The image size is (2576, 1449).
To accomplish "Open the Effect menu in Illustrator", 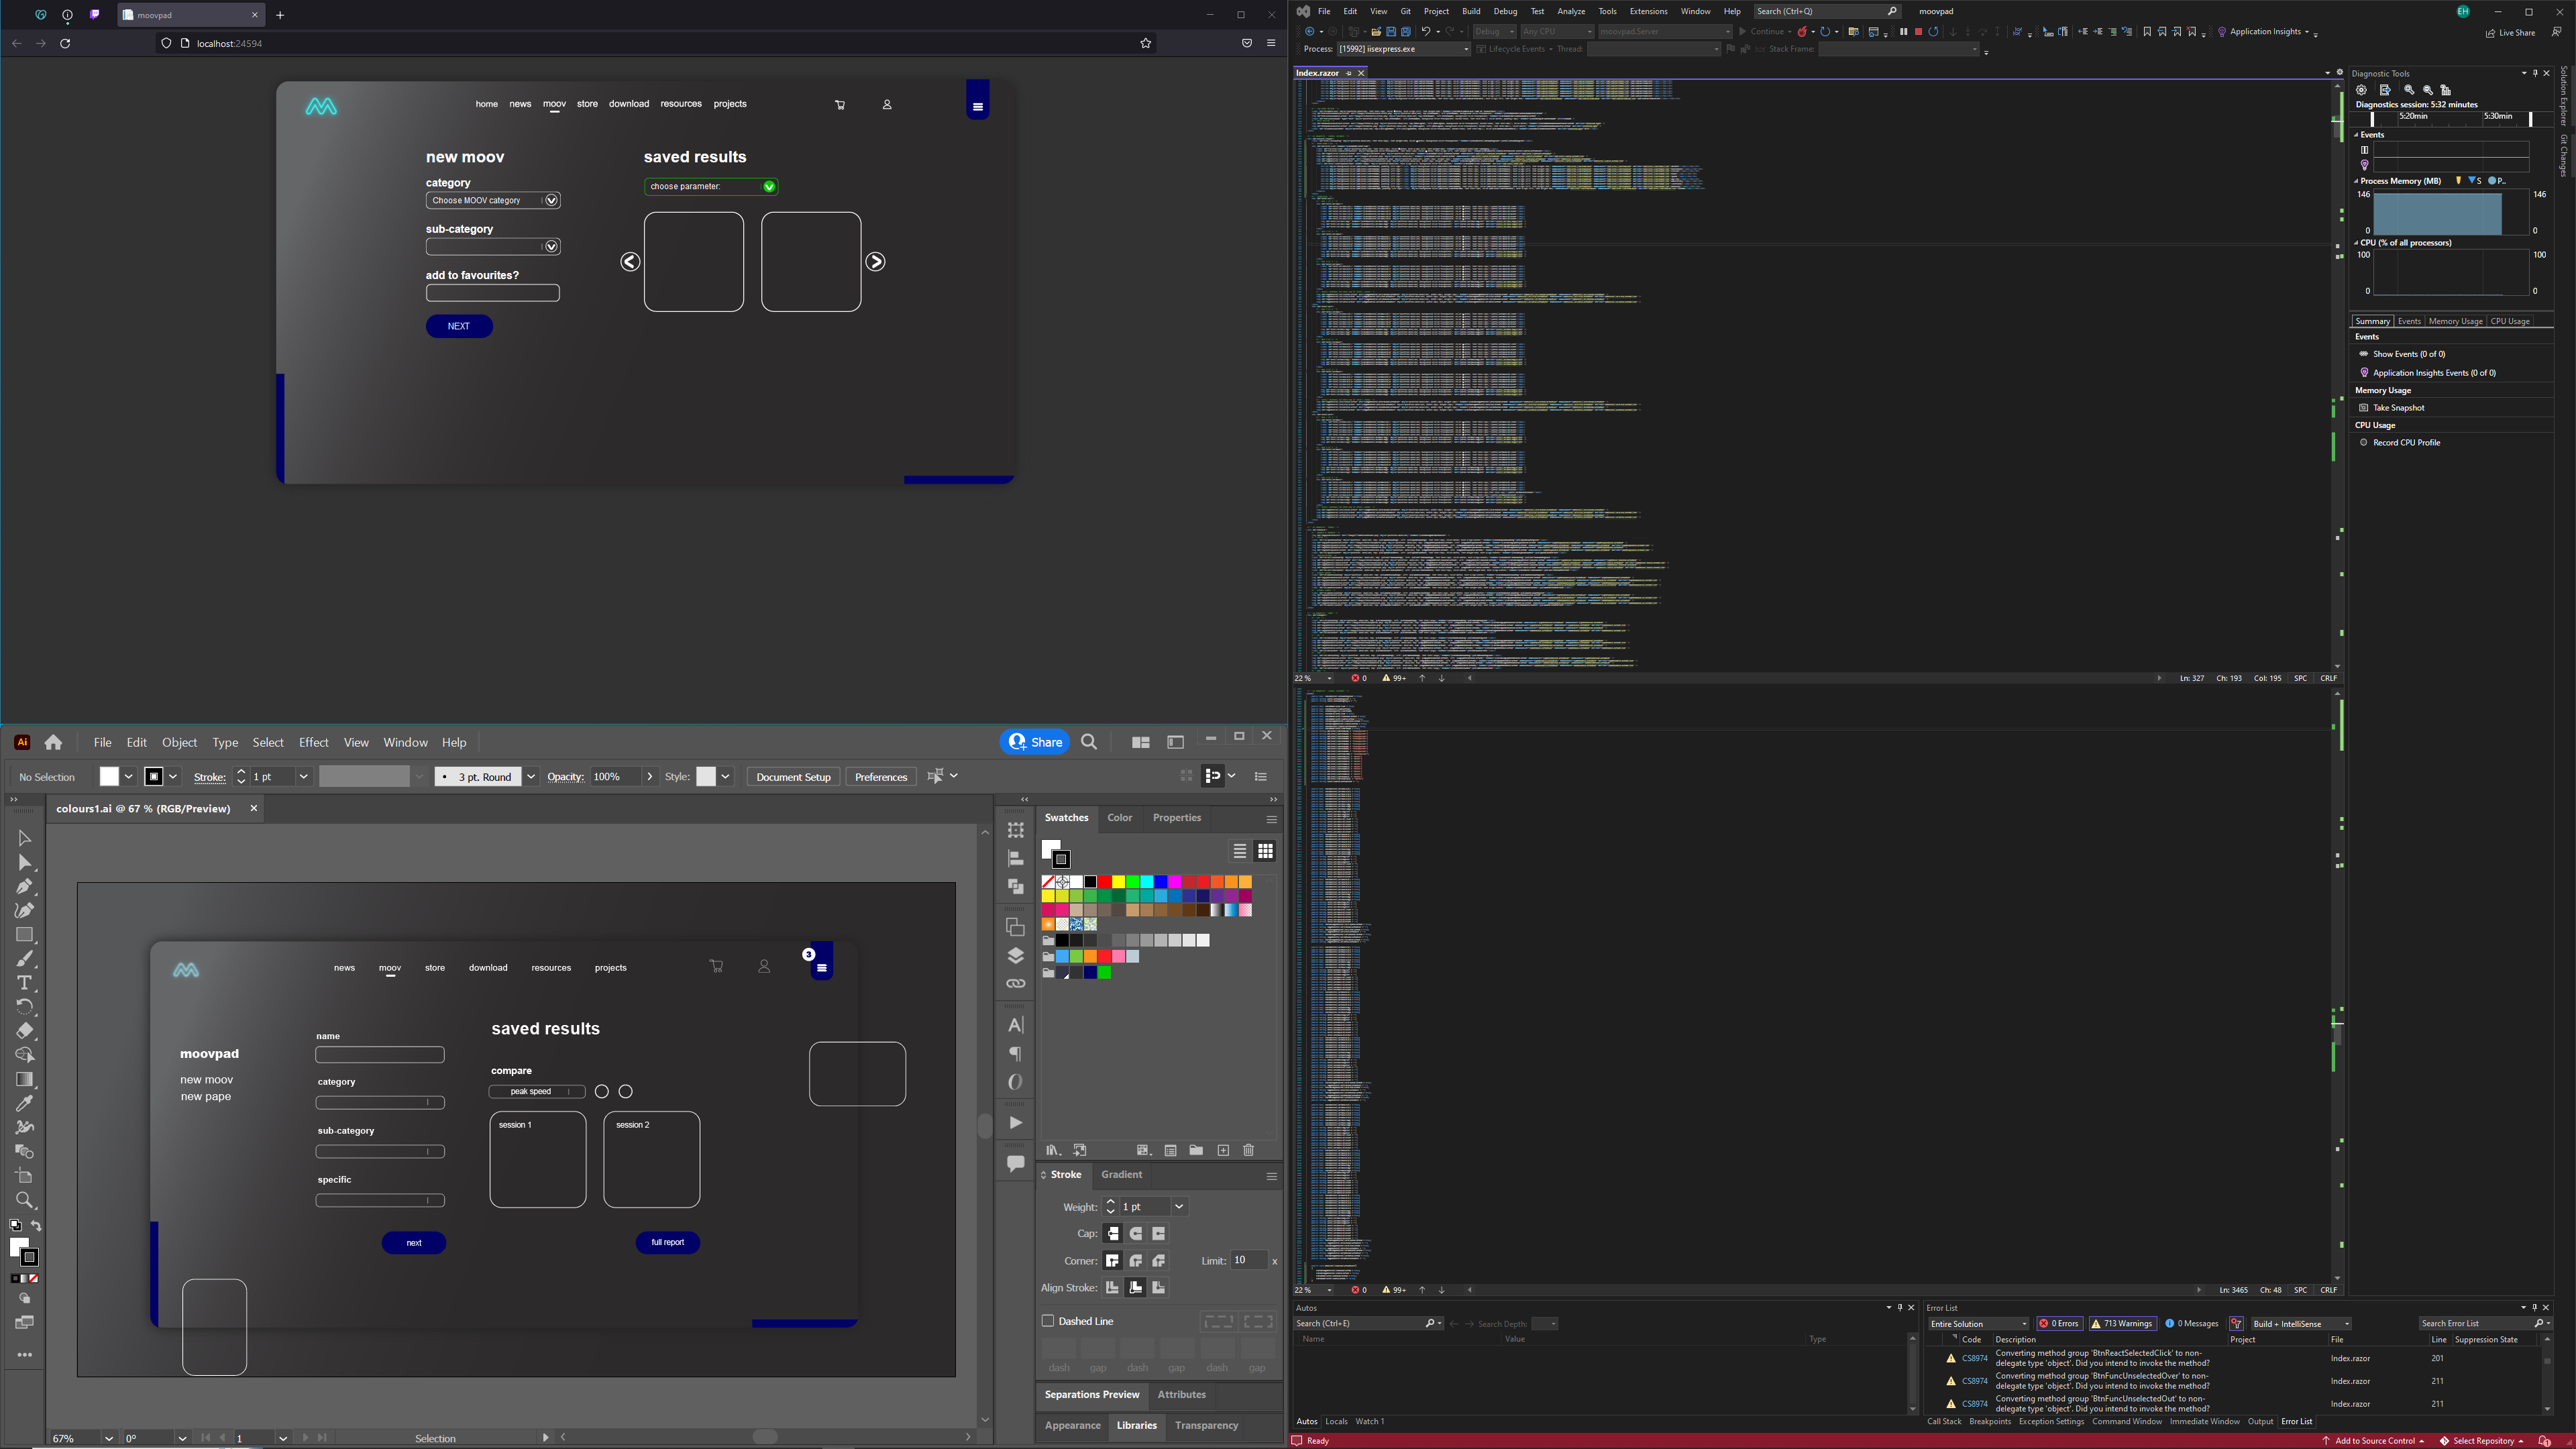I will tap(314, 743).
